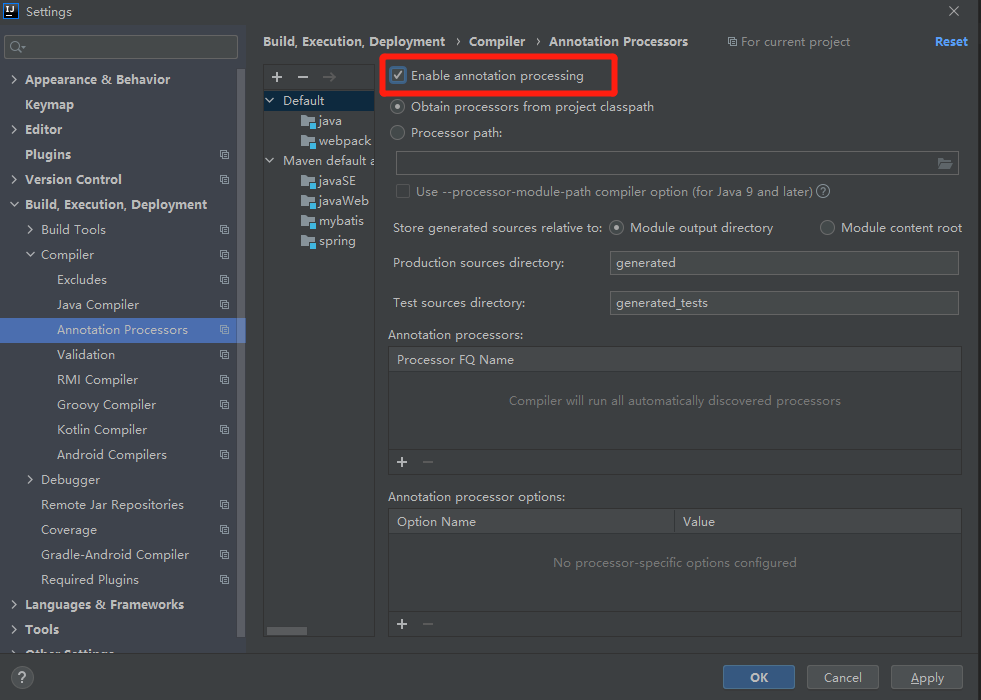Select the webpack module folder icon
The width and height of the screenshot is (981, 700).
pyautogui.click(x=308, y=141)
